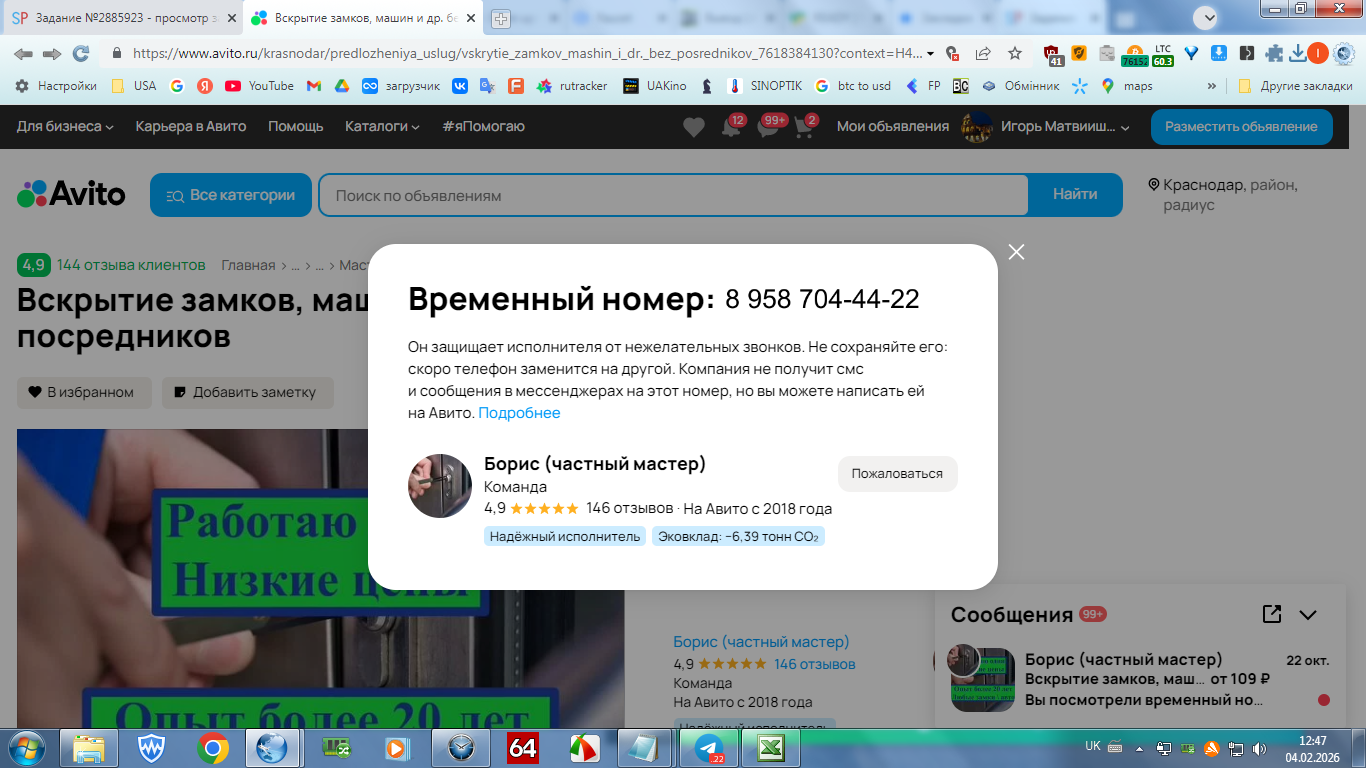Click browser Forward arrow
Viewport: 1366px width, 768px height.
point(52,53)
